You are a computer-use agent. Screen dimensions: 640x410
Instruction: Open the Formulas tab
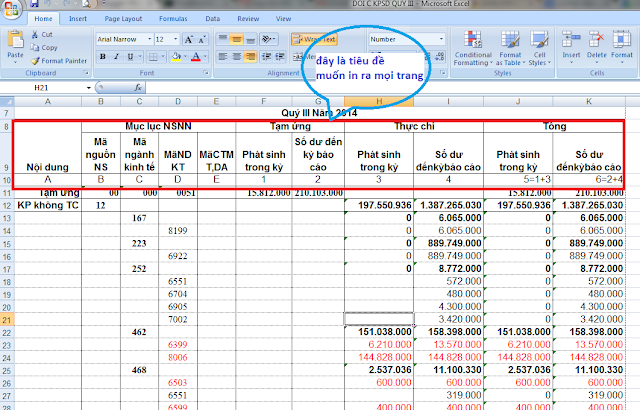173,19
